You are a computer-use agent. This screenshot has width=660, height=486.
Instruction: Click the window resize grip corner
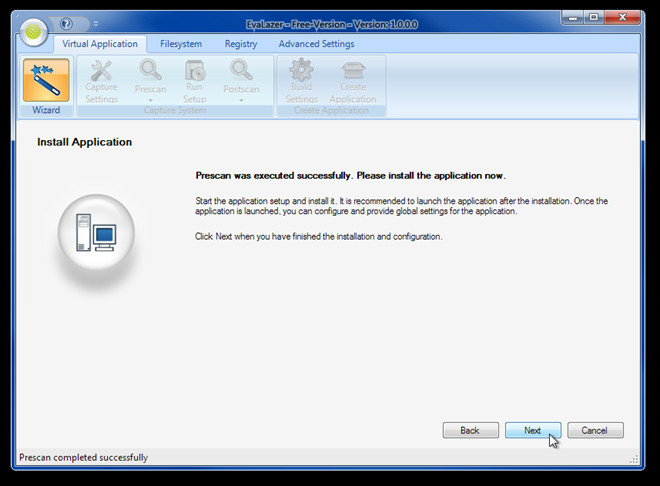[634, 459]
